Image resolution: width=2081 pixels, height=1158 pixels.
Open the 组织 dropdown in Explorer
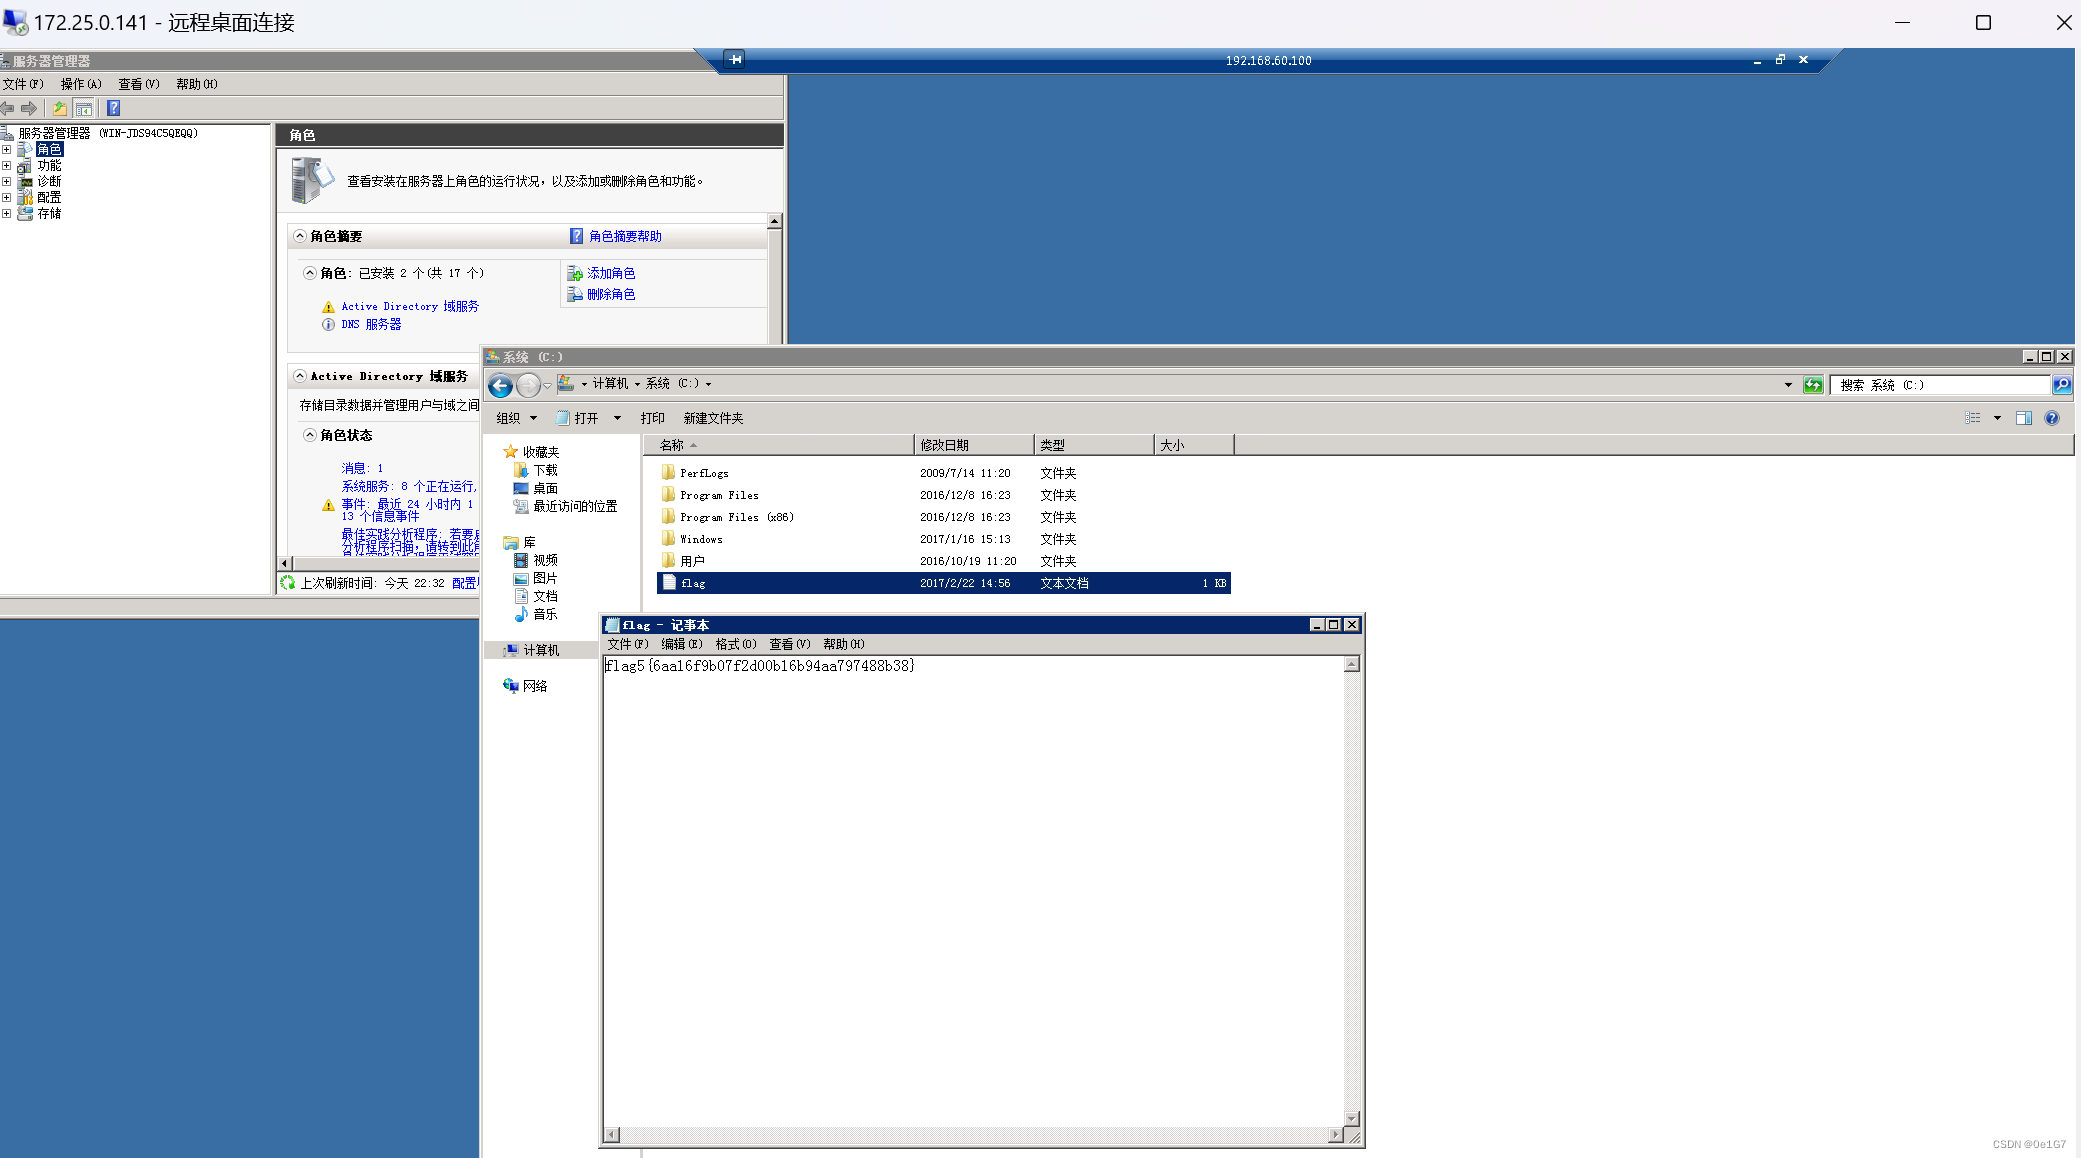517,418
